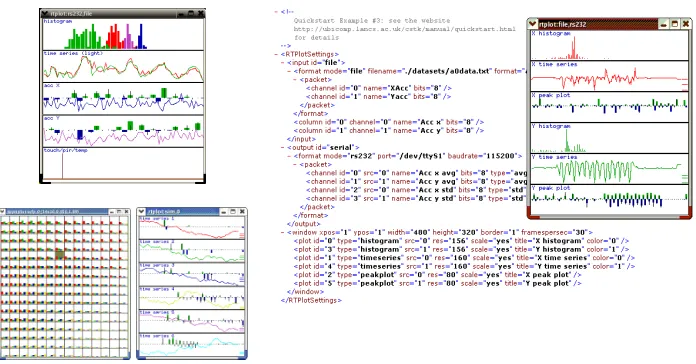Image resolution: width=696 pixels, height=364 pixels.
Task: Close the rtplot:file,rs232 window
Action: (x=686, y=24)
